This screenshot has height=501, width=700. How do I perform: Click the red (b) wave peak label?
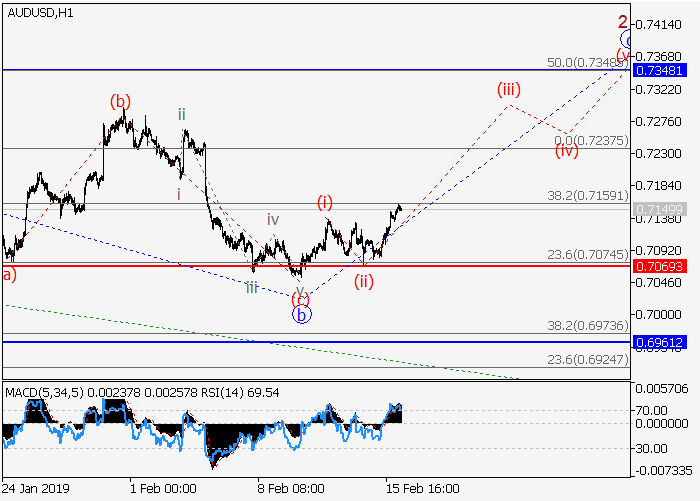(120, 101)
